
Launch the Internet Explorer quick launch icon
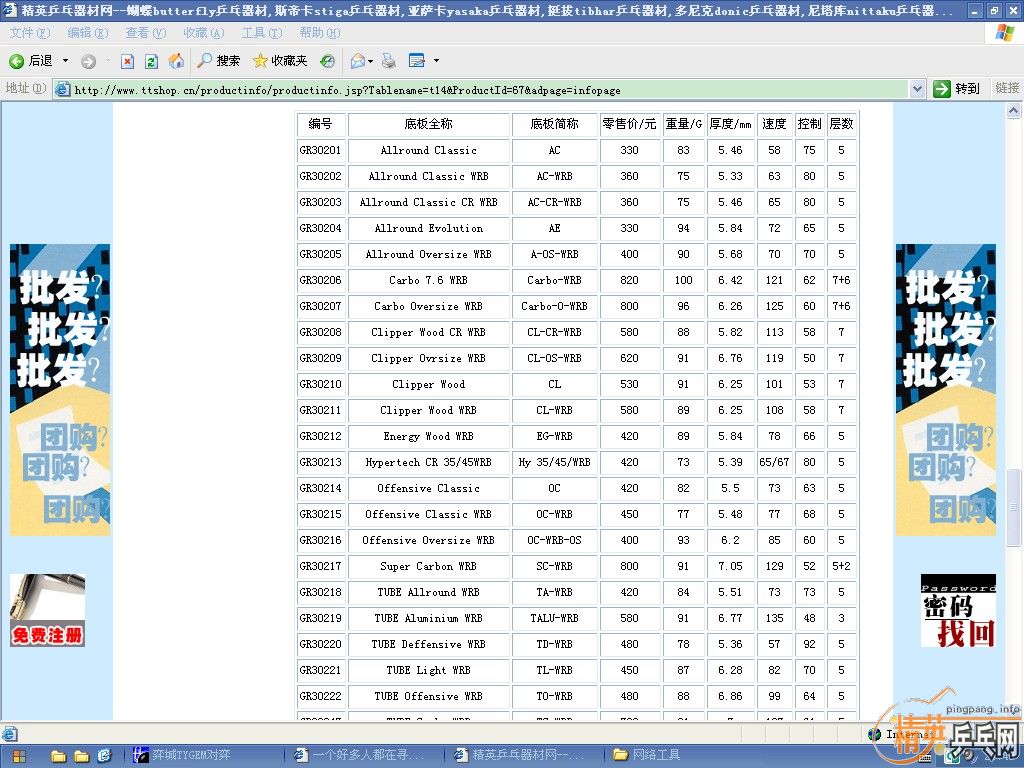coord(104,756)
